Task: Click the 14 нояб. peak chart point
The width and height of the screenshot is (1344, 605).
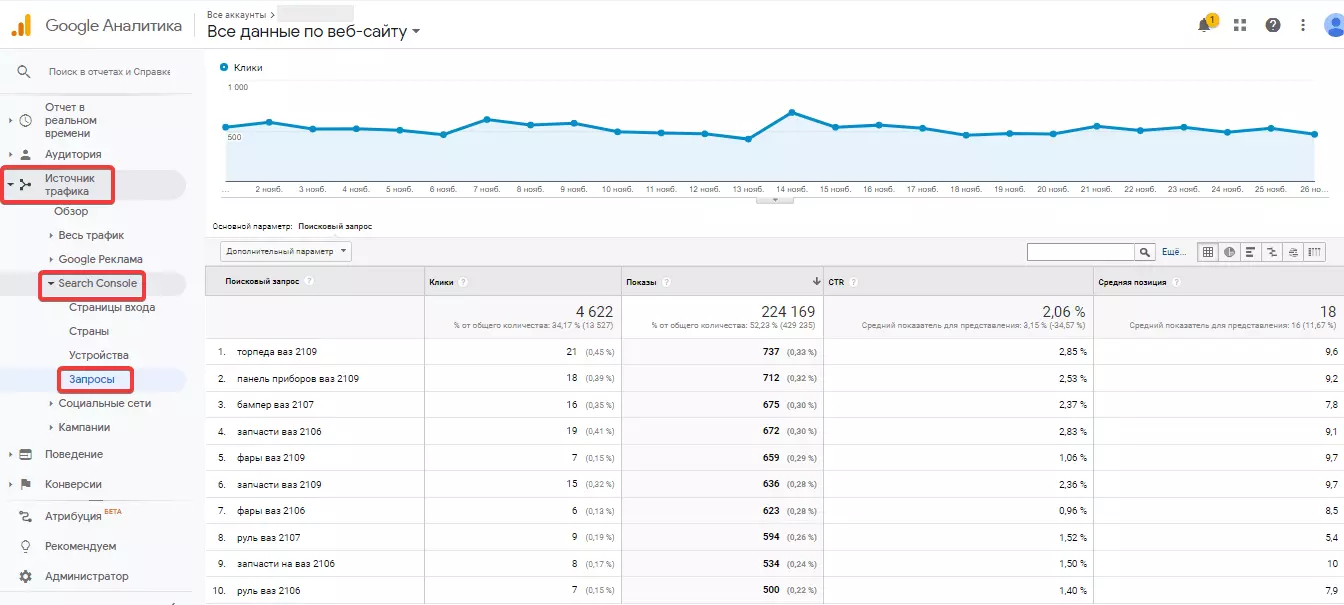Action: [791, 112]
